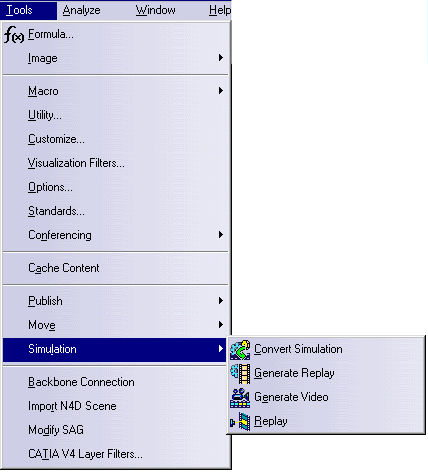428x472 pixels.
Task: Open the Move submenu
Action: pyautogui.click(x=115, y=325)
